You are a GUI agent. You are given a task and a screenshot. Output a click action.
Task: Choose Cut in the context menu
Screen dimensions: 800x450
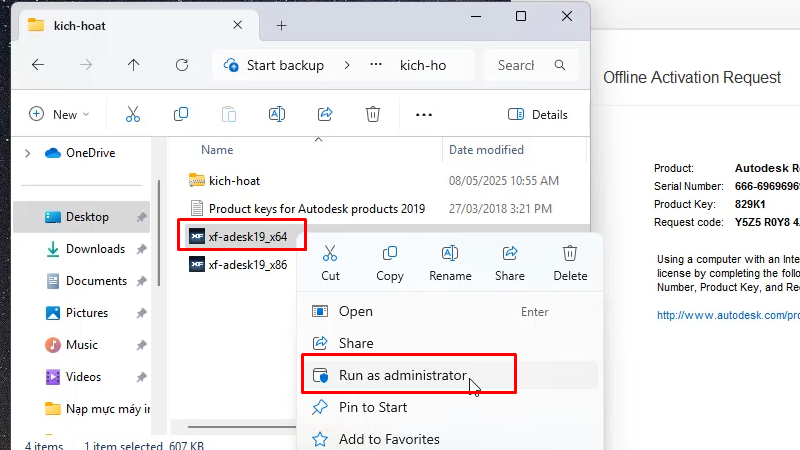coord(330,263)
